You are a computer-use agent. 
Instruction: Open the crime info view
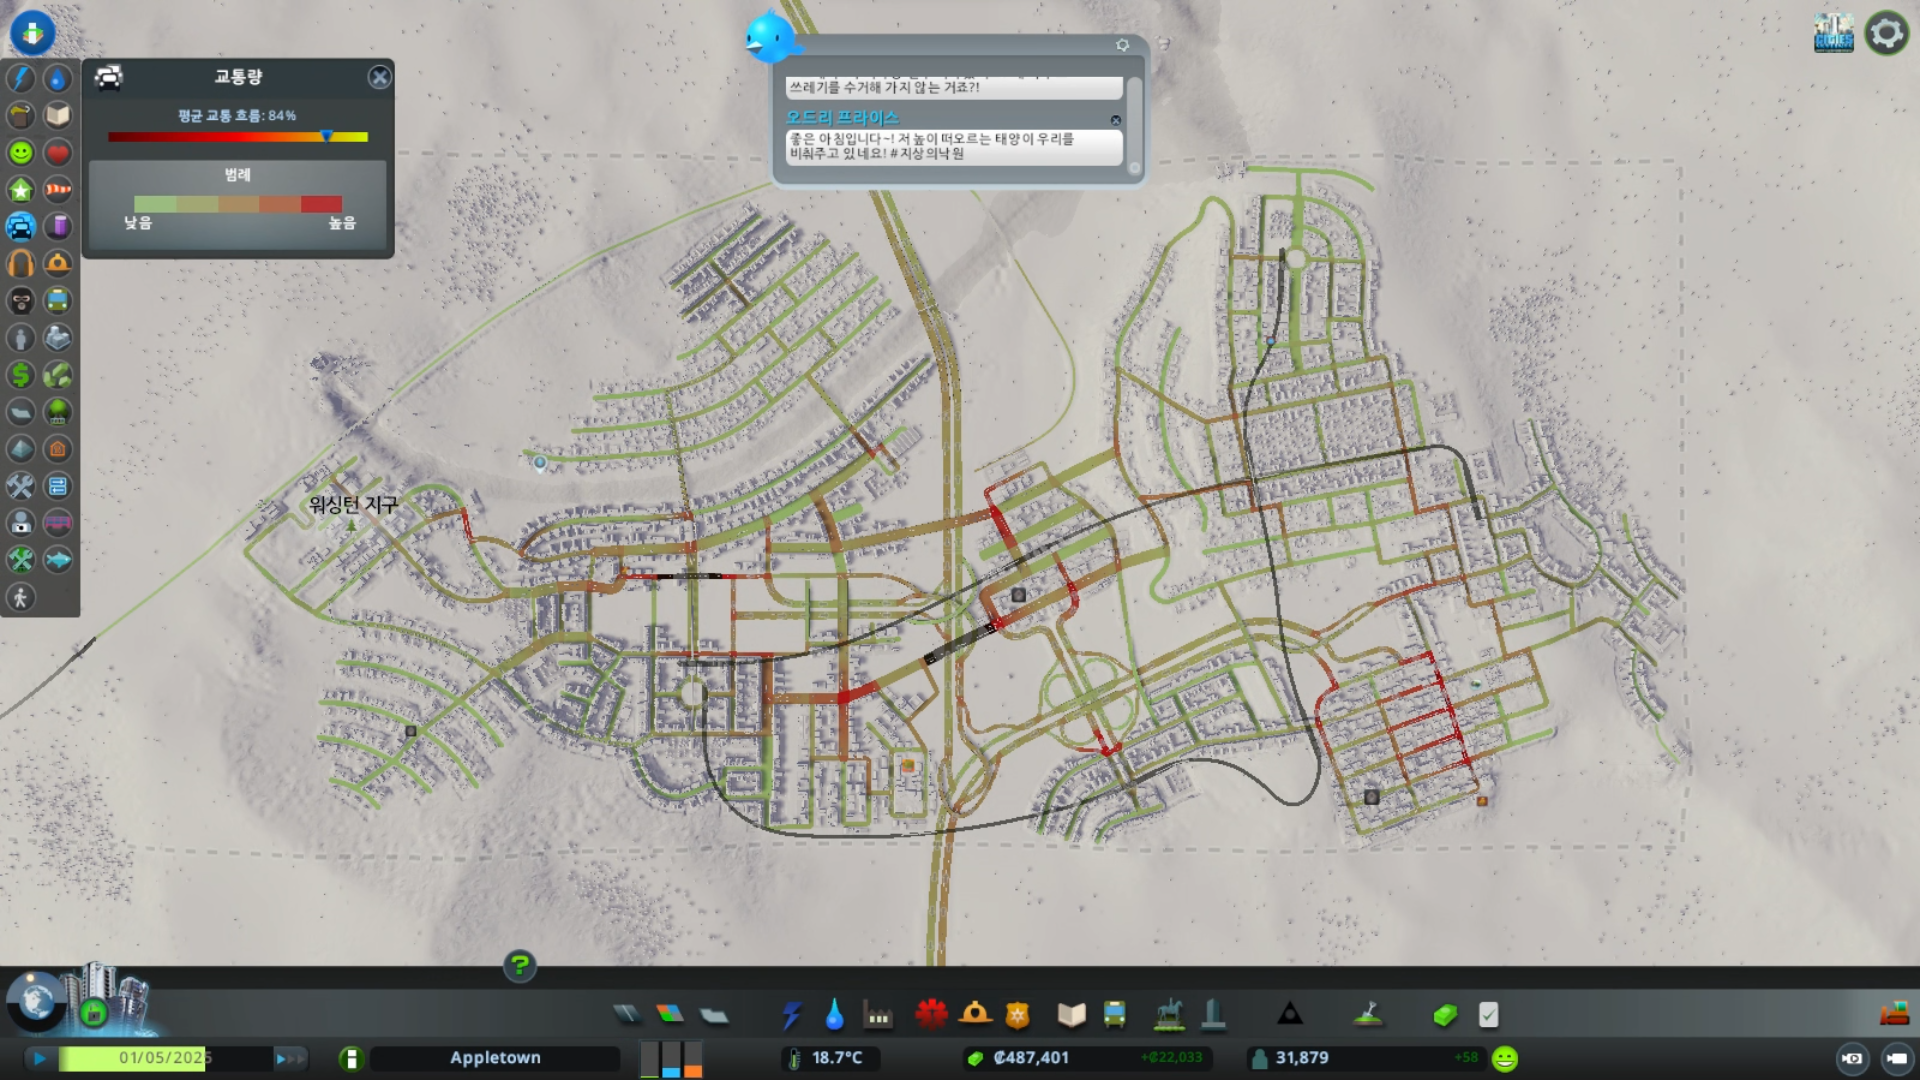point(21,301)
